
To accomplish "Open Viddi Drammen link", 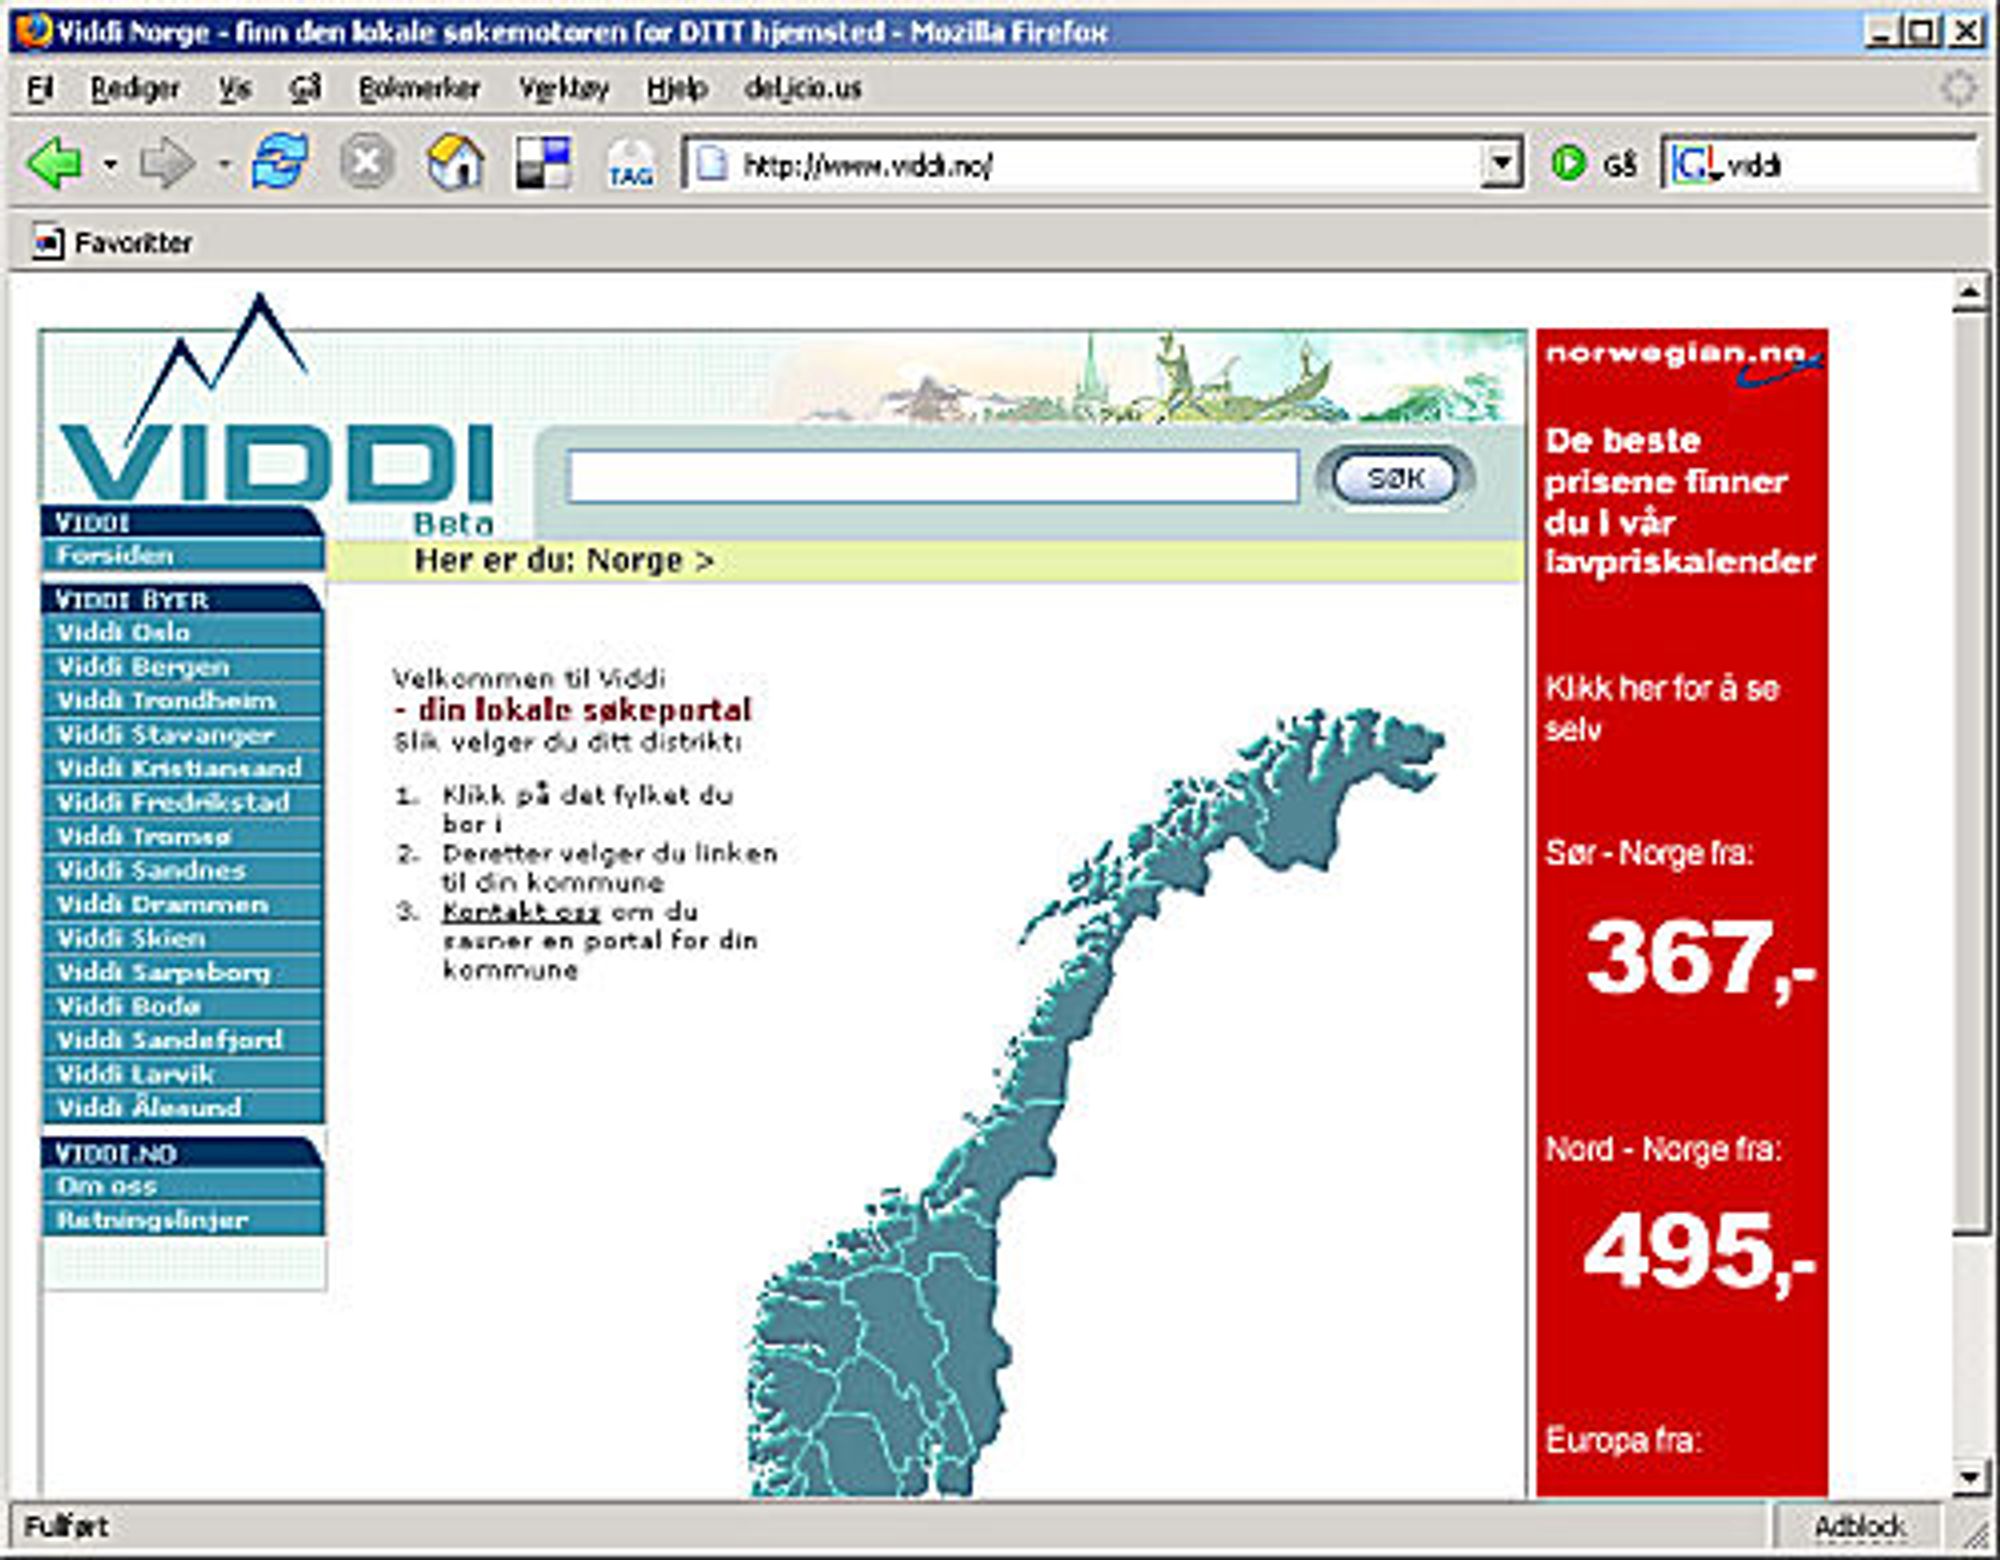I will 183,904.
